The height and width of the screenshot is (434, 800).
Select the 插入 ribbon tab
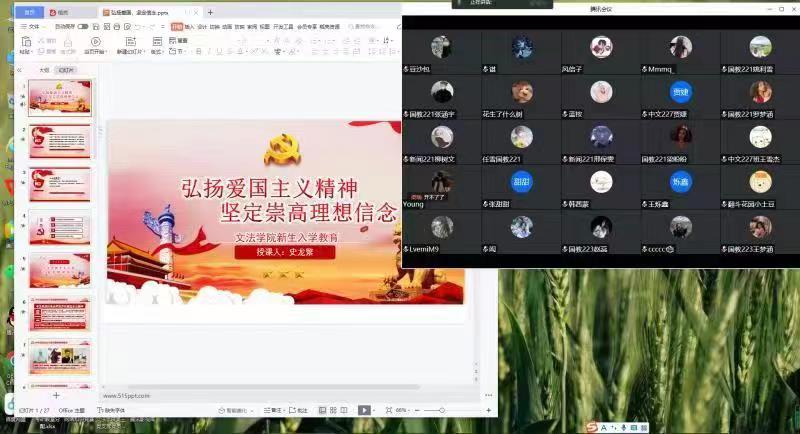[x=190, y=26]
